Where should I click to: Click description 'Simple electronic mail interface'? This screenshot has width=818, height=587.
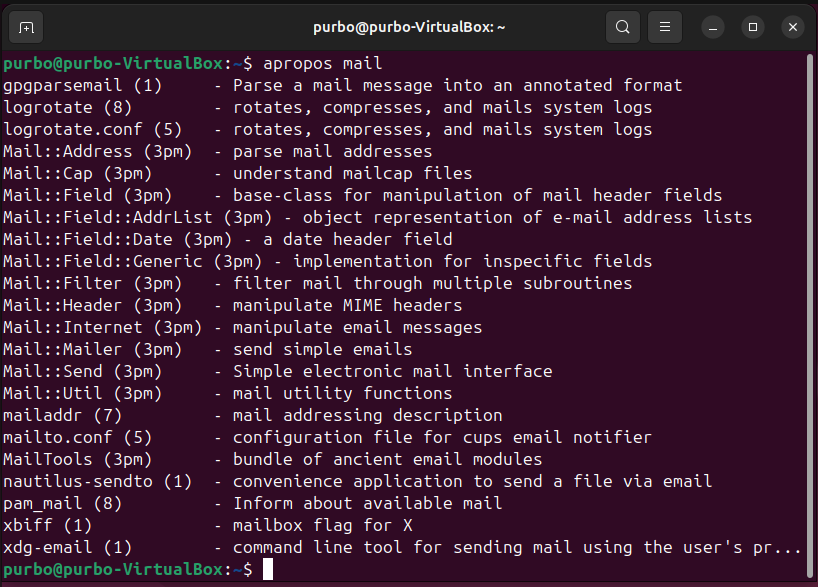click(x=392, y=371)
